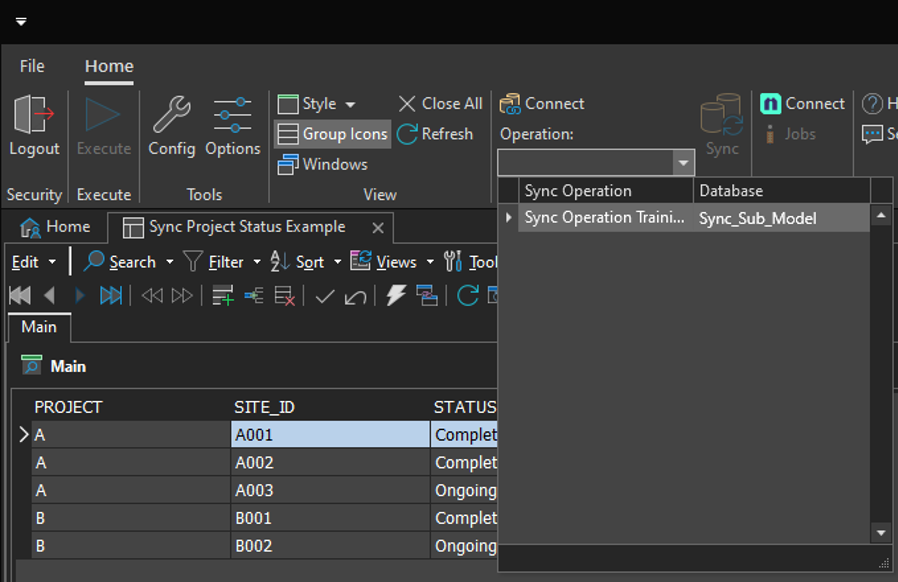The width and height of the screenshot is (898, 582).
Task: Click the Connect button next to Operation
Action: [541, 103]
